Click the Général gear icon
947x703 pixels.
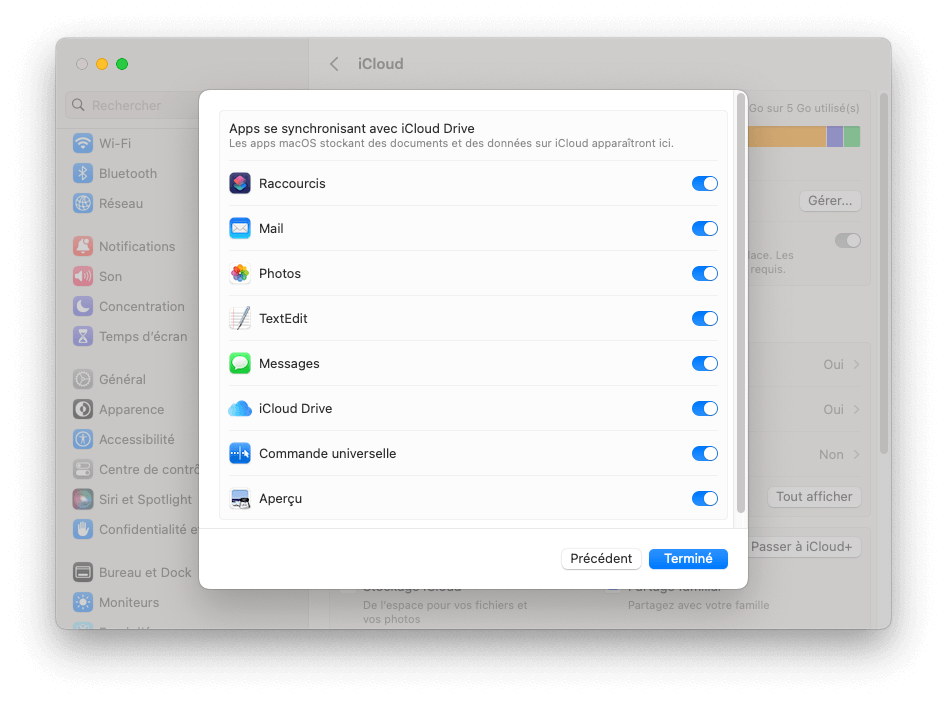pyautogui.click(x=83, y=379)
